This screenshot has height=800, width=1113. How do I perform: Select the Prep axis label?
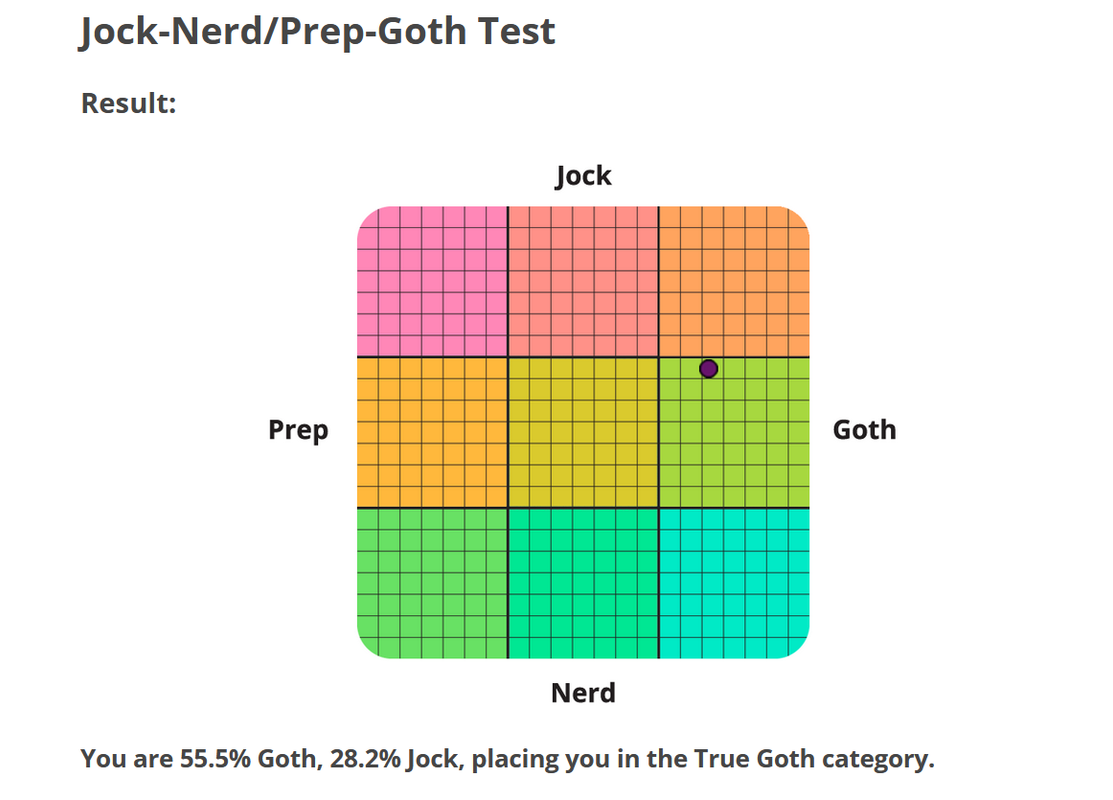pos(298,430)
